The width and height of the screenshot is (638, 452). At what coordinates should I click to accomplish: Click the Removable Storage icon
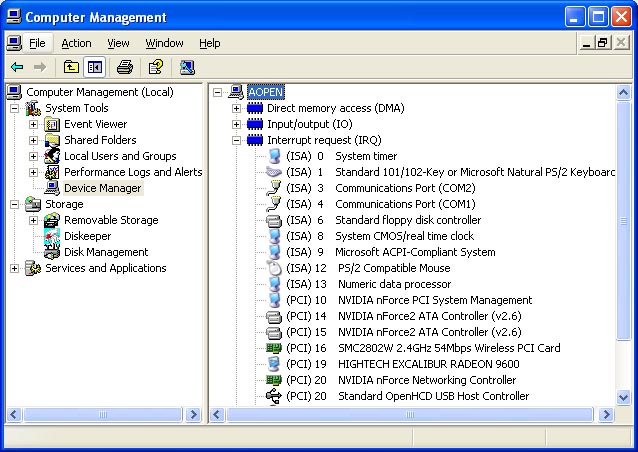click(x=52, y=220)
